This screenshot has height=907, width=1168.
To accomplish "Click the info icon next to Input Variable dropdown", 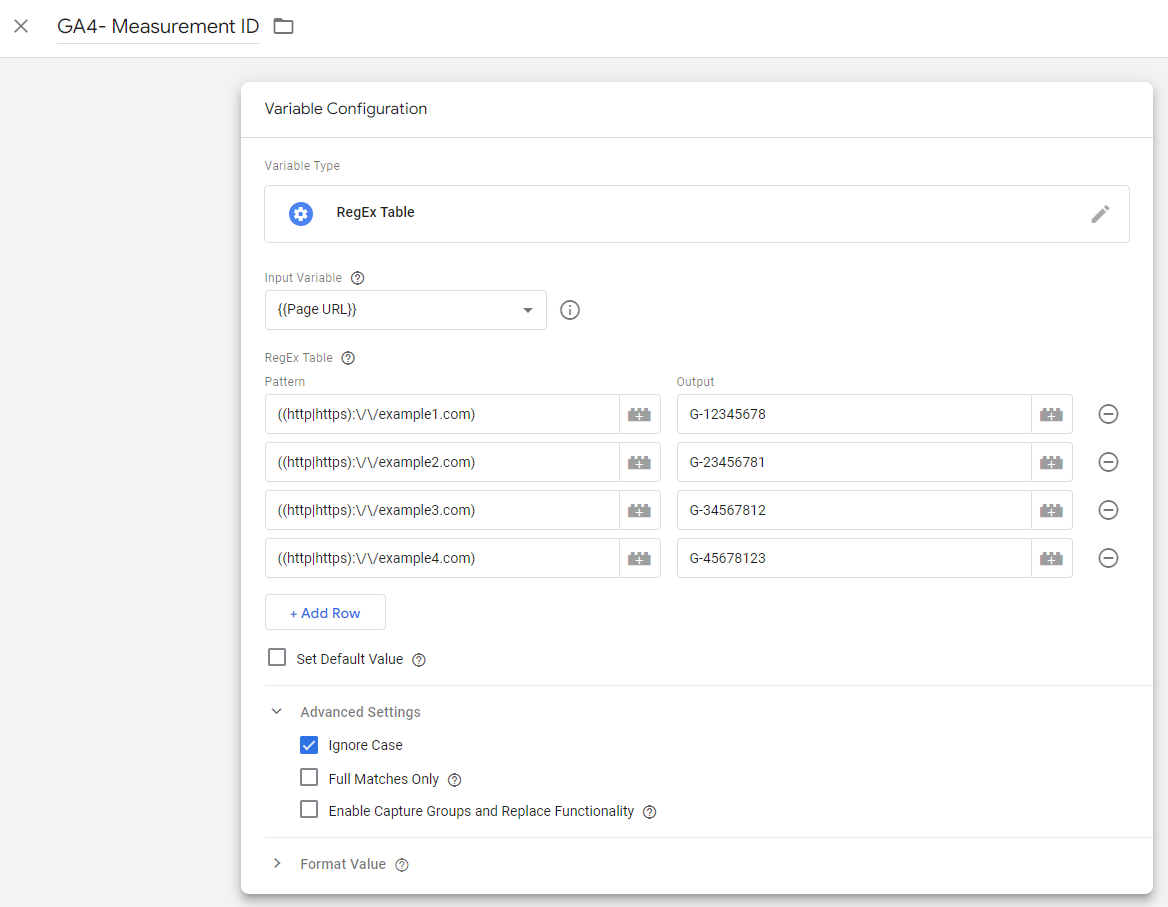I will 570,310.
